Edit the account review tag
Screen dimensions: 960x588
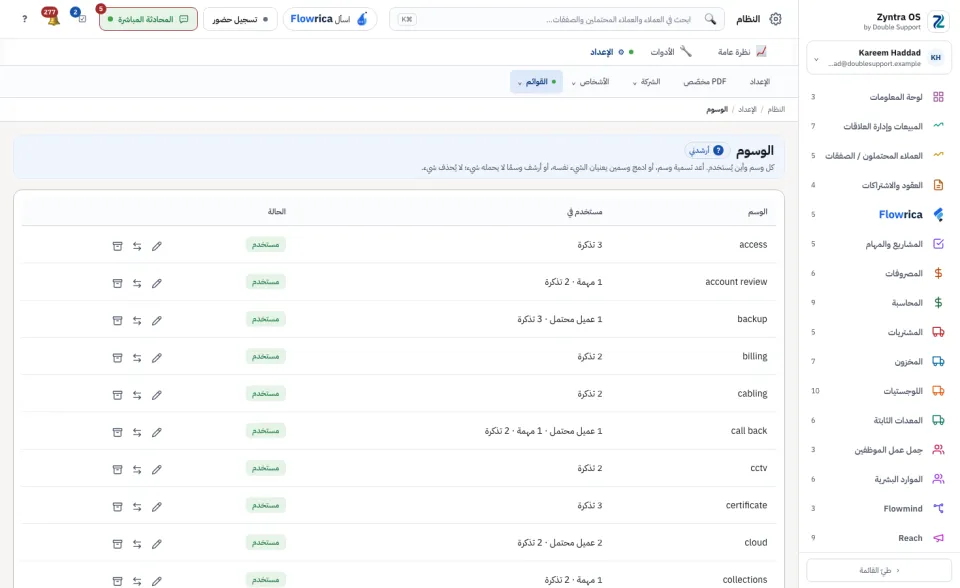tap(157, 284)
